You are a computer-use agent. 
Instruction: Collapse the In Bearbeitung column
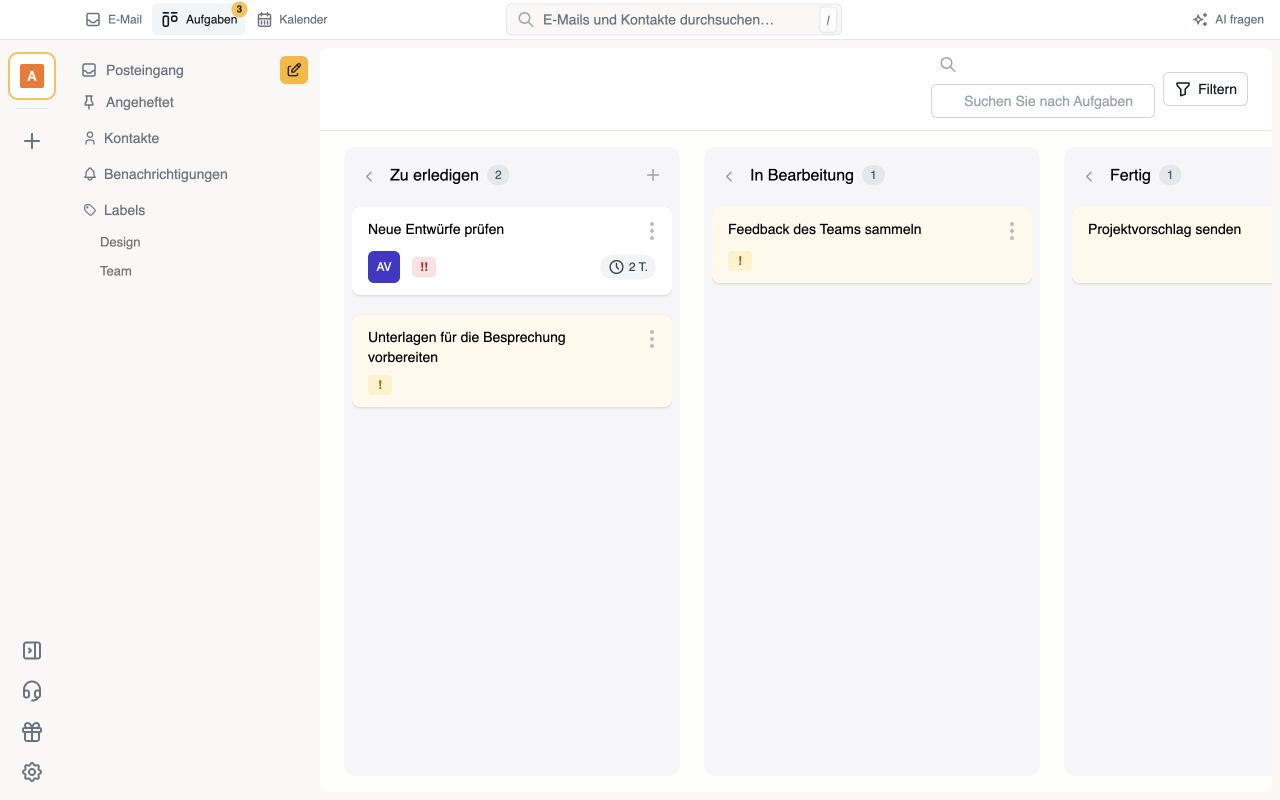point(729,176)
